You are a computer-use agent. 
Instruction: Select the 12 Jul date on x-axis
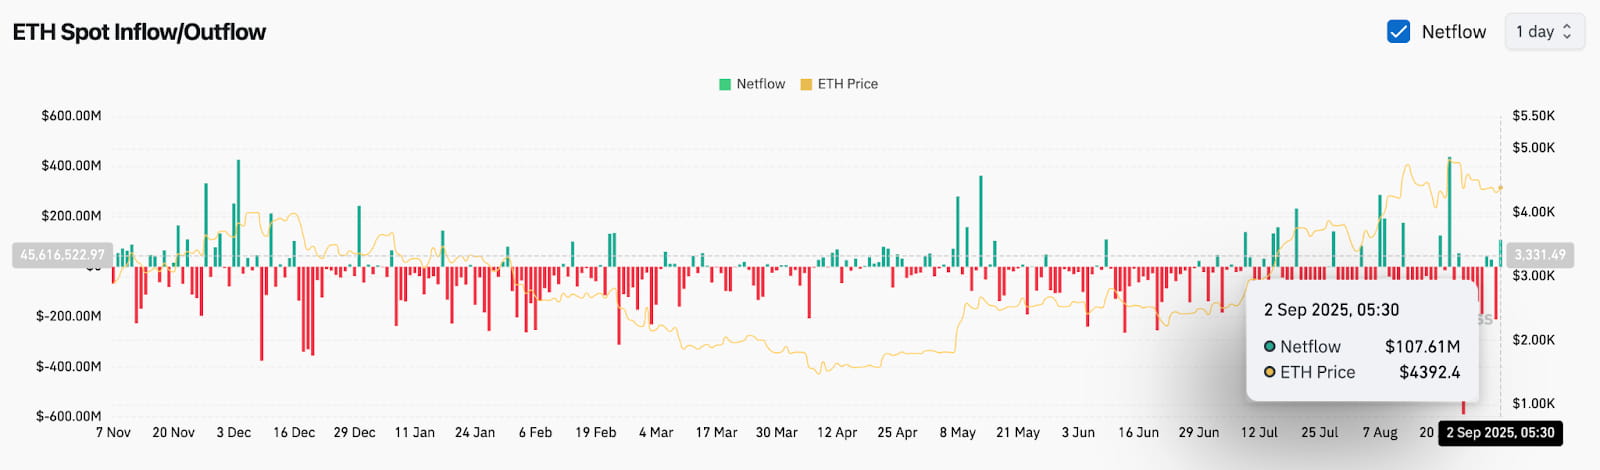point(1259,433)
